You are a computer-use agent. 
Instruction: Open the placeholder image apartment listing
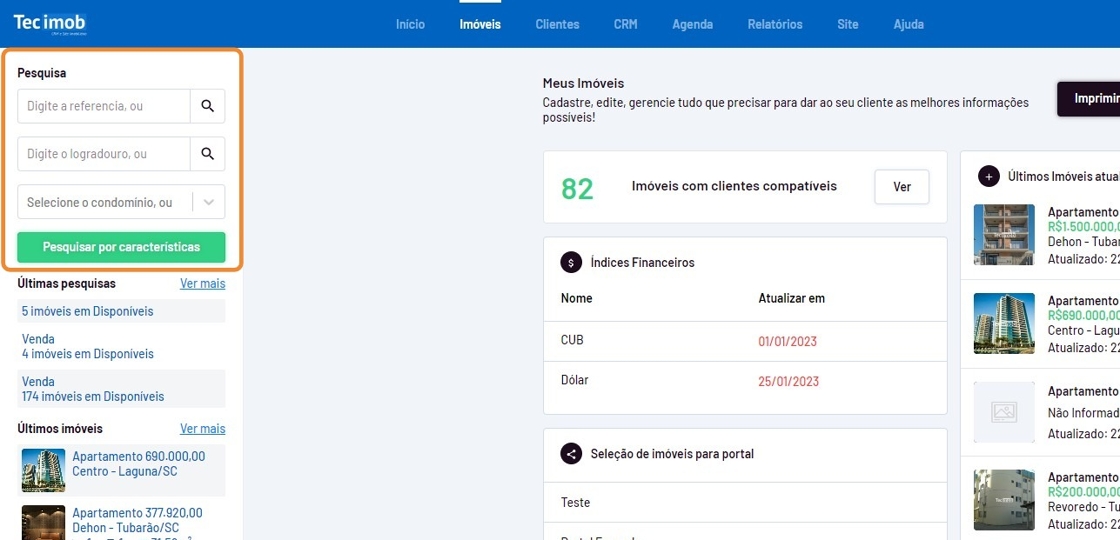(x=1004, y=411)
